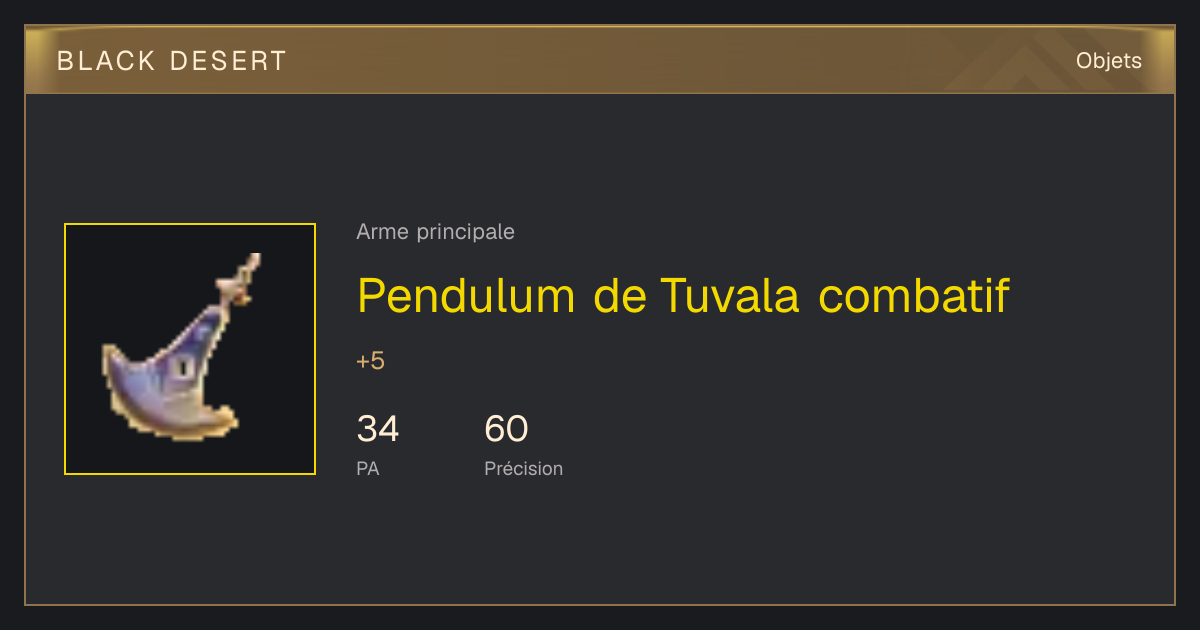Click the 34 attack power value
The image size is (1200, 630).
pos(378,429)
